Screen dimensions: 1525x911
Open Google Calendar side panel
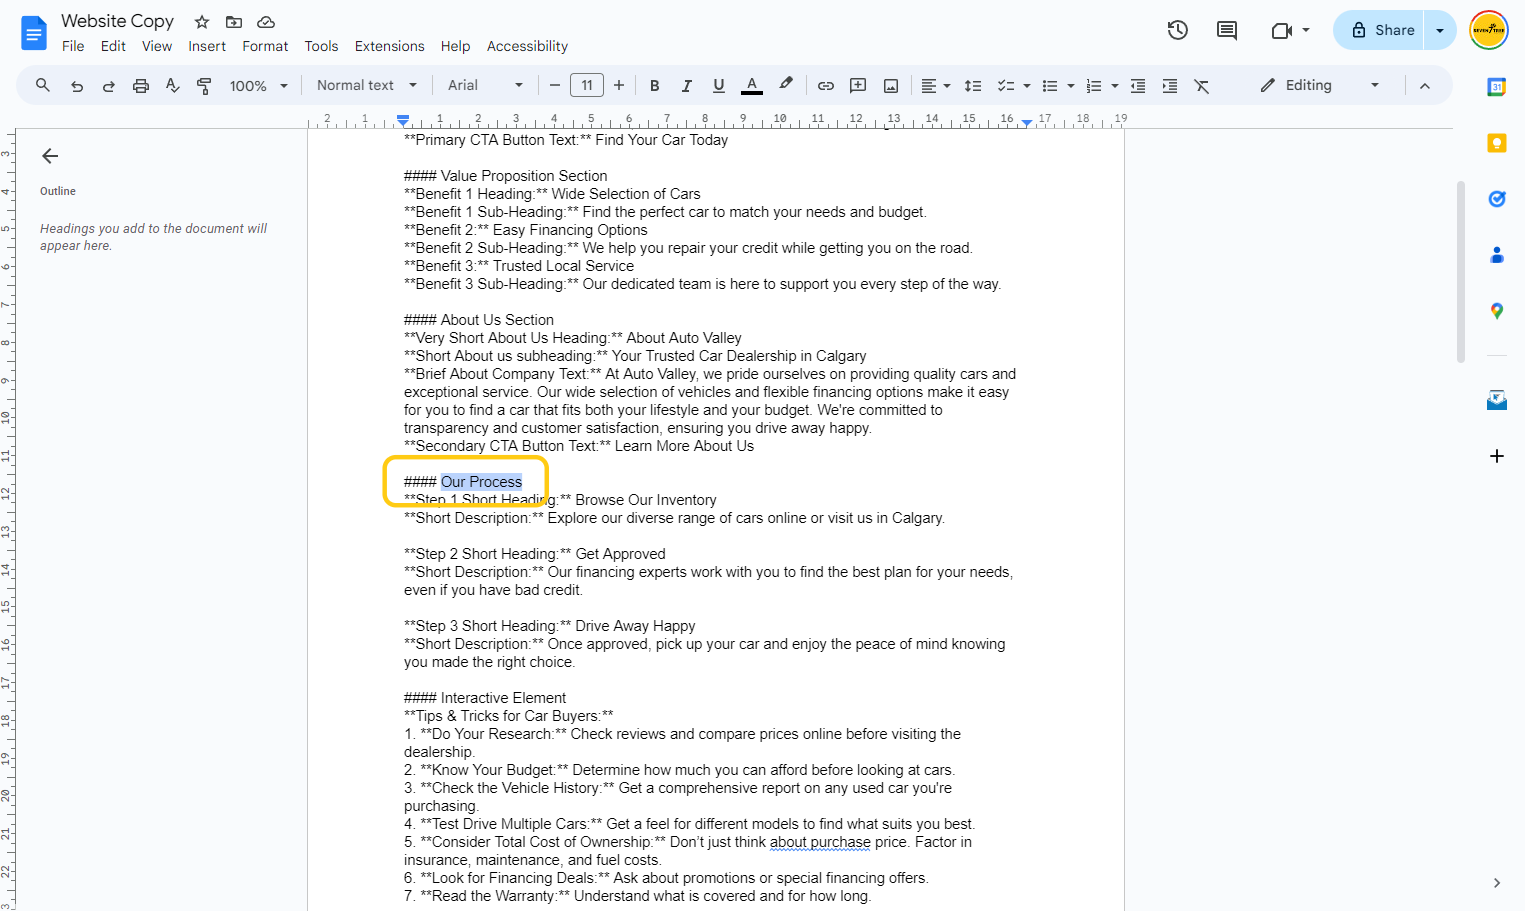coord(1497,87)
